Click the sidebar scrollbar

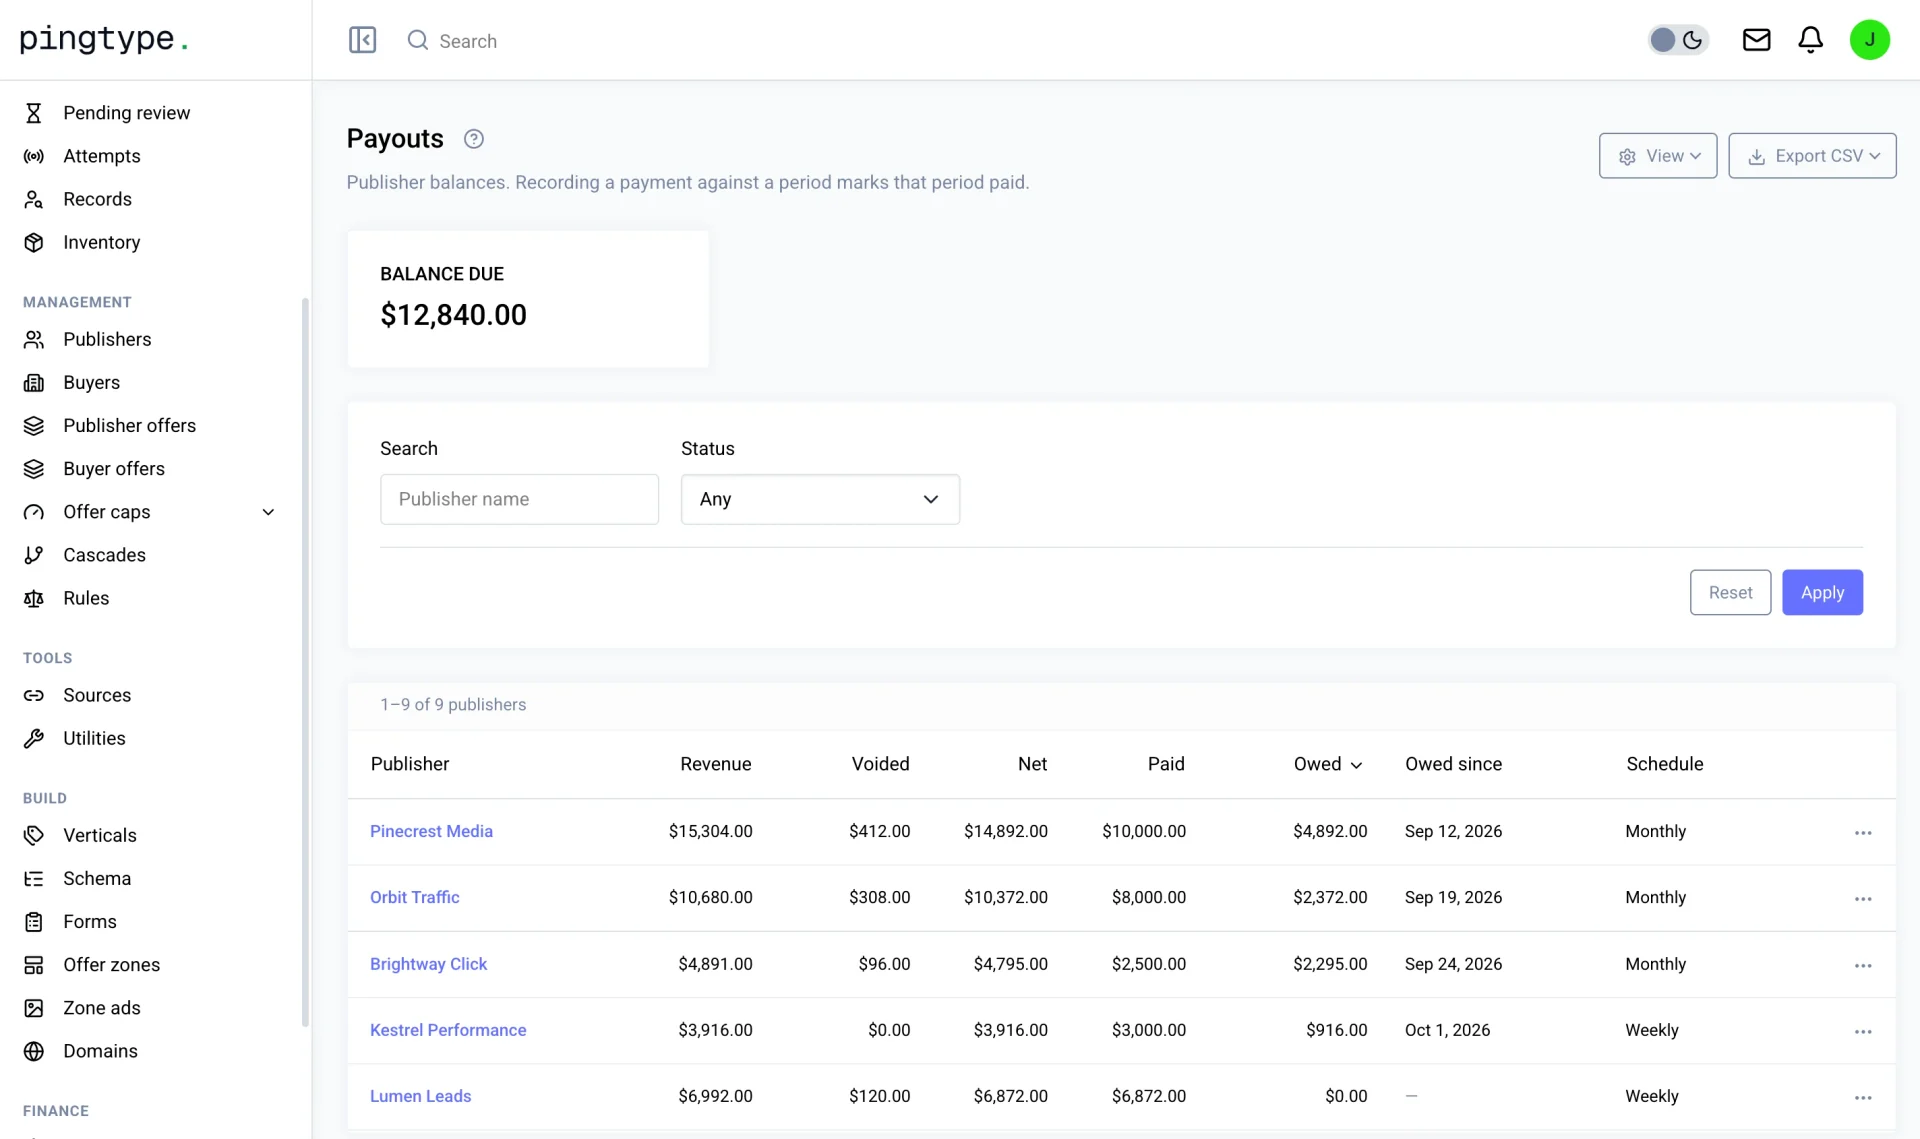305,662
